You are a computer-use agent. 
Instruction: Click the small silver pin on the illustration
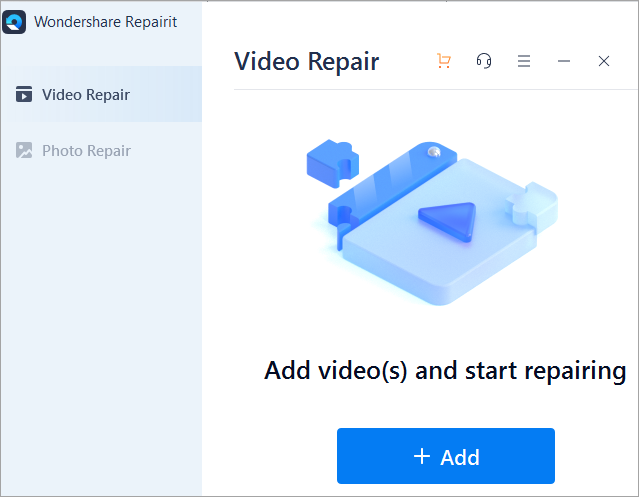[x=433, y=151]
